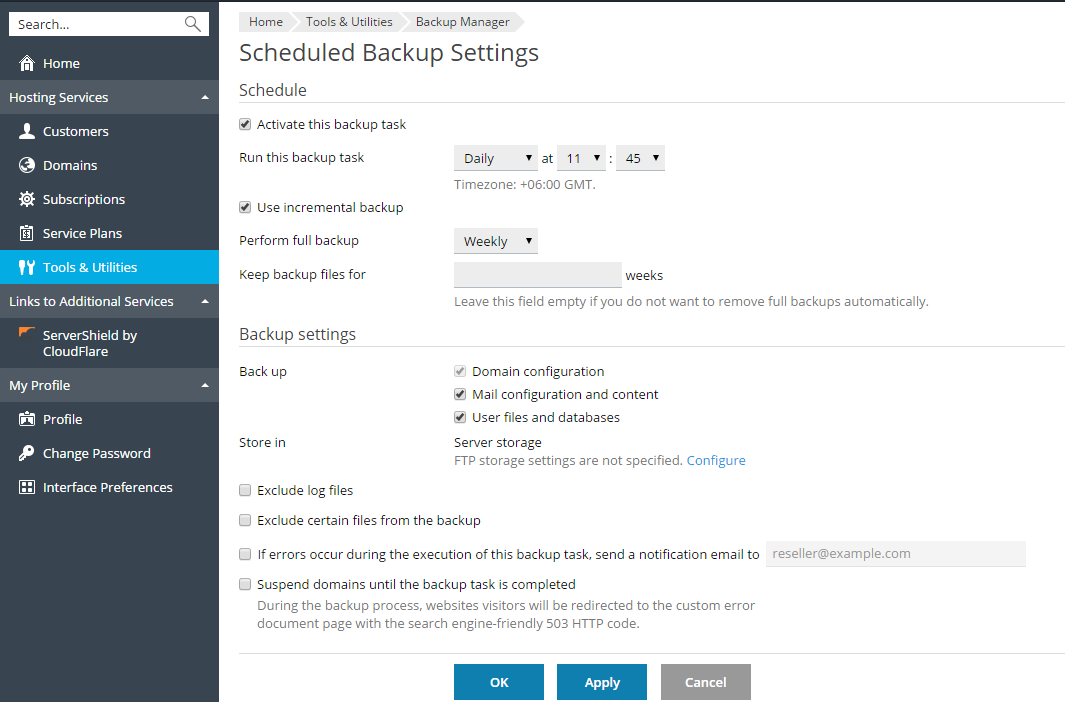Image resolution: width=1065 pixels, height=702 pixels.
Task: Uncheck Activate this backup task
Action: [245, 125]
